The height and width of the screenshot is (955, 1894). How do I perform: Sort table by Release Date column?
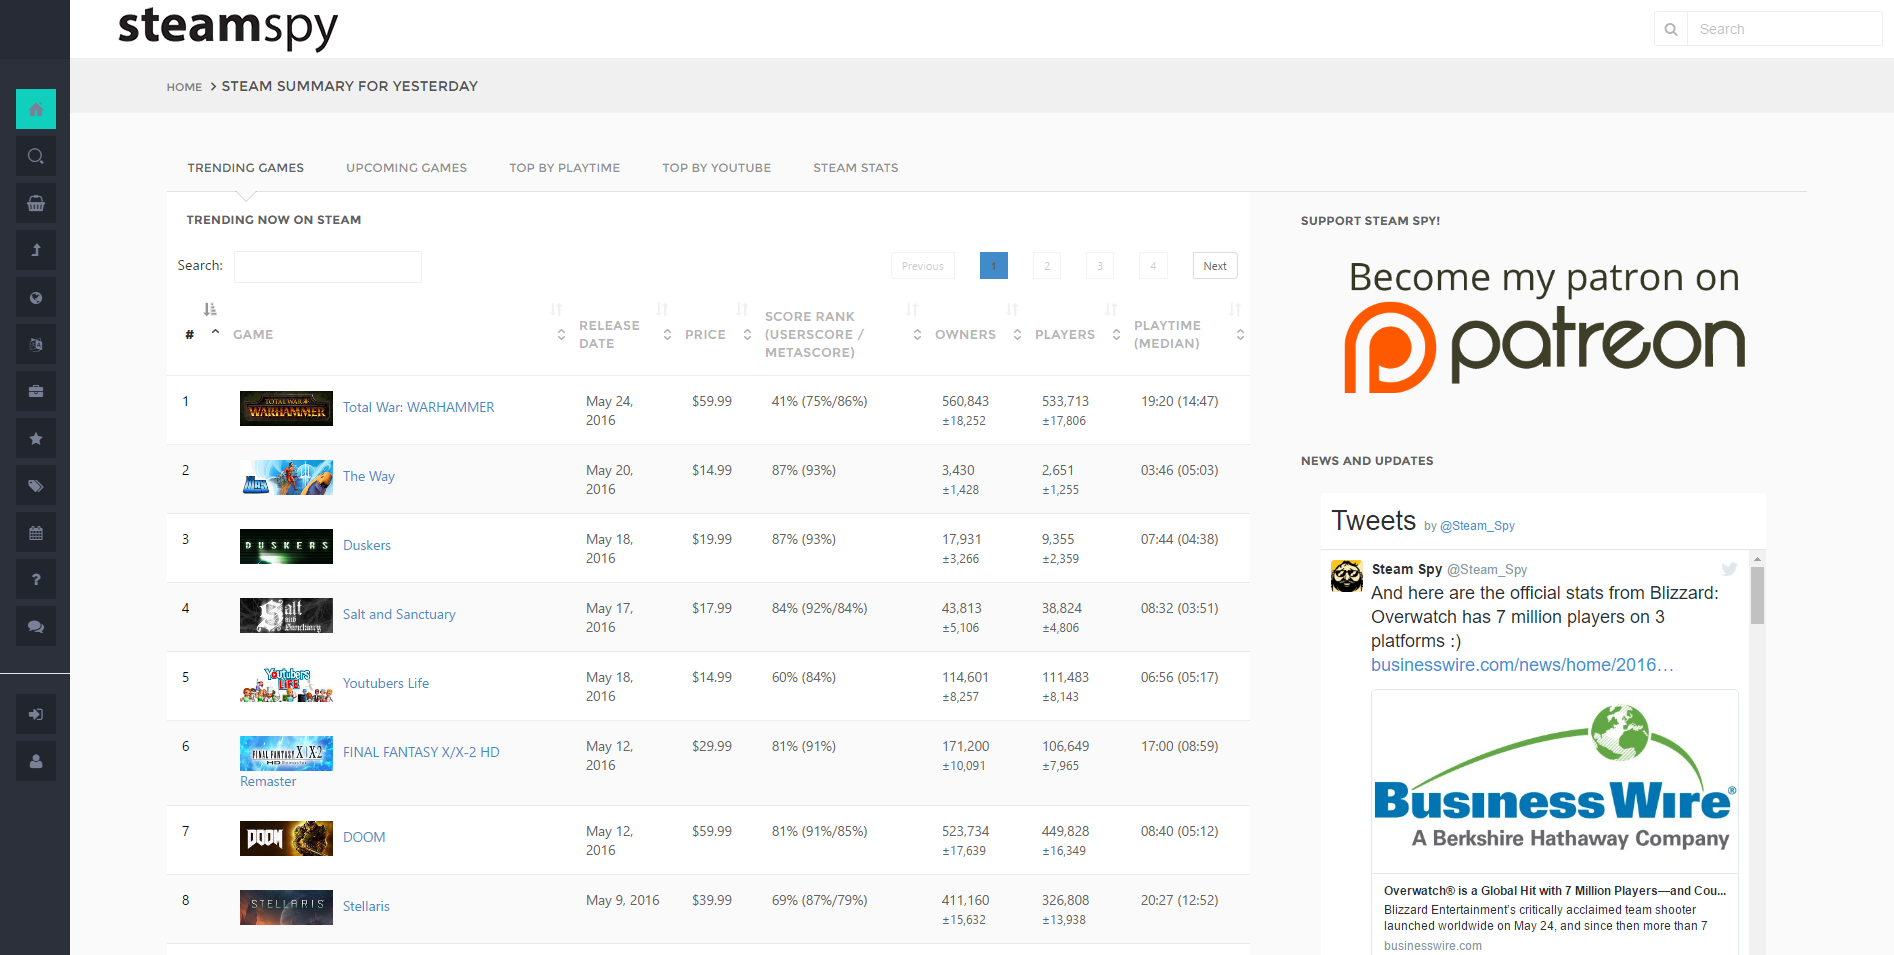[624, 334]
